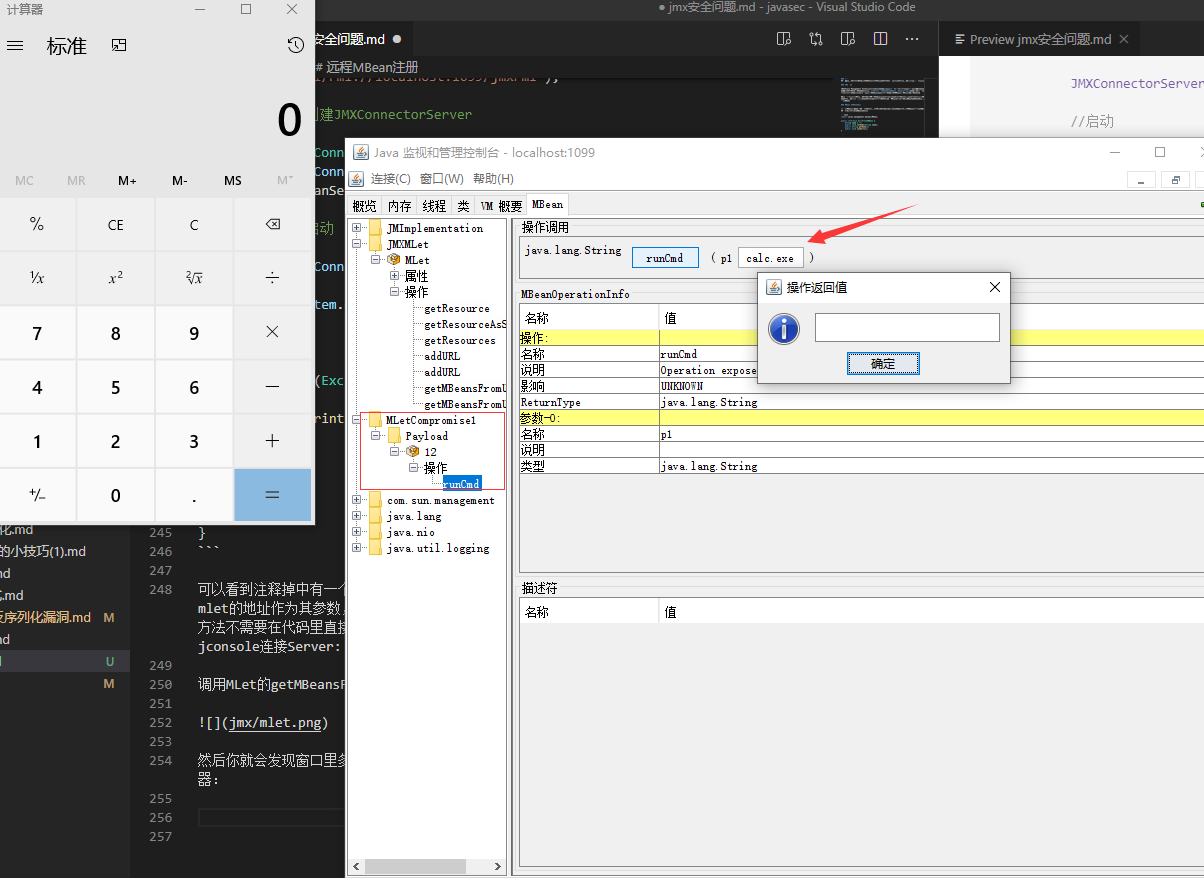Switch to the 内存 tab

click(x=400, y=206)
